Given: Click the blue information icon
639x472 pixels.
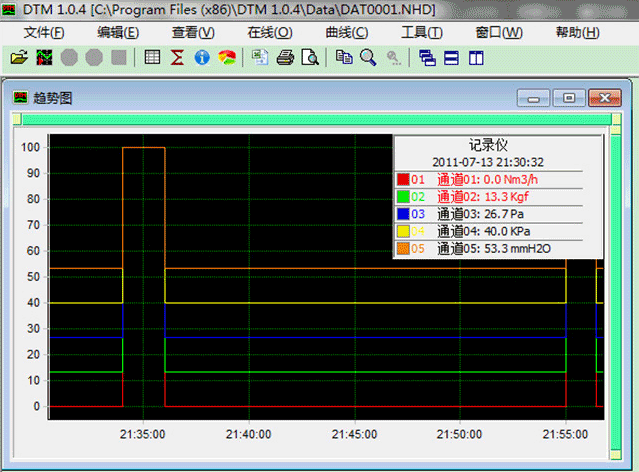Looking at the screenshot, I should pos(202,58).
